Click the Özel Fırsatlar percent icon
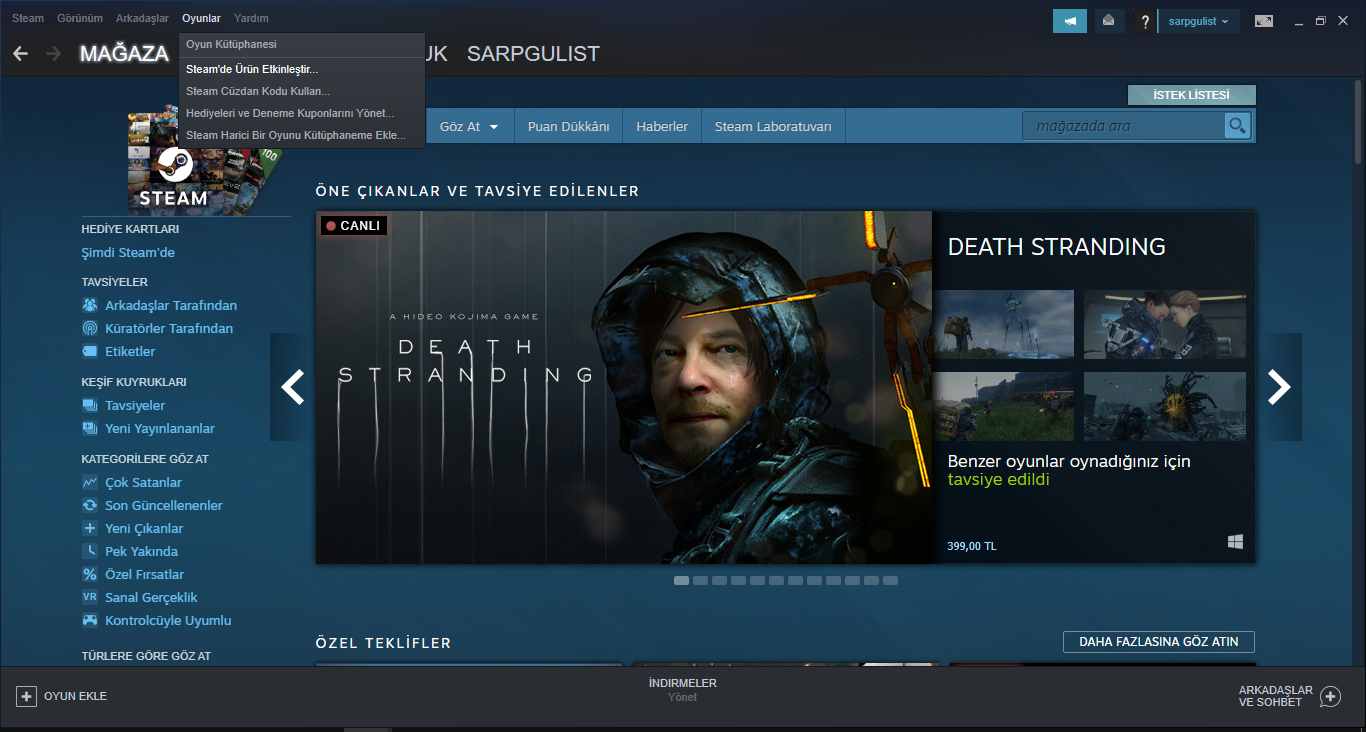Screen dimensions: 1366x732 pyautogui.click(x=90, y=574)
